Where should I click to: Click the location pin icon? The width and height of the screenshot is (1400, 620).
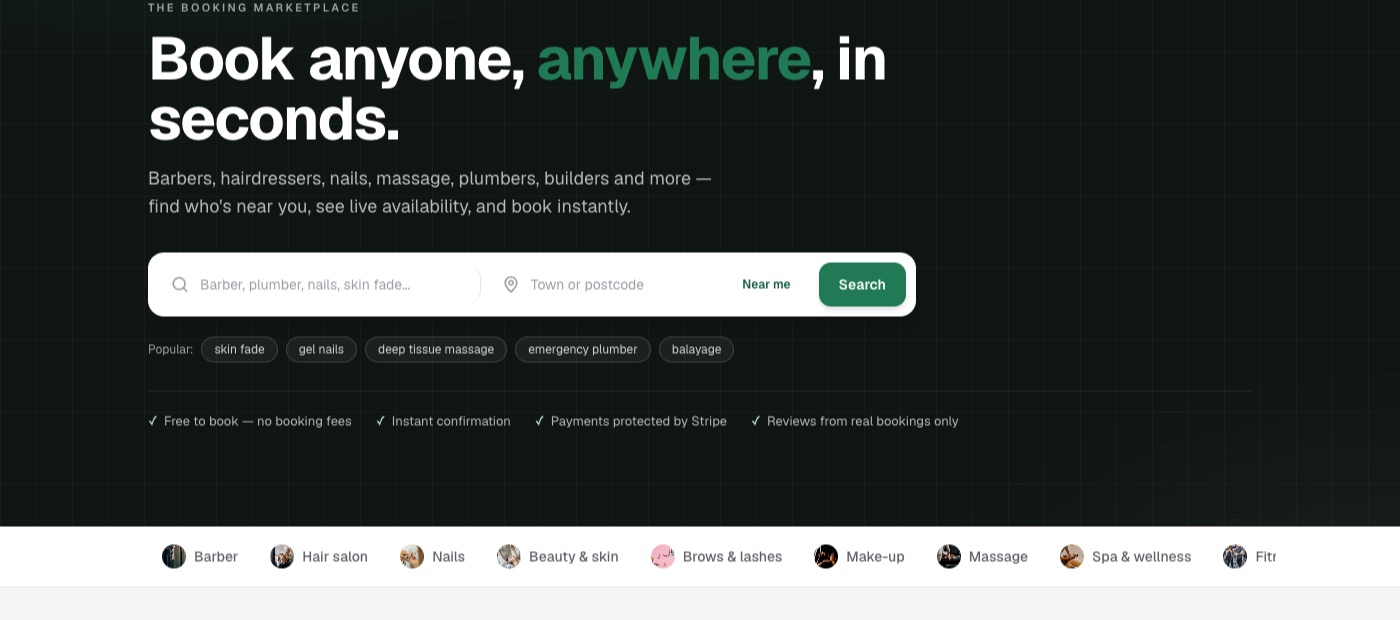pyautogui.click(x=510, y=284)
